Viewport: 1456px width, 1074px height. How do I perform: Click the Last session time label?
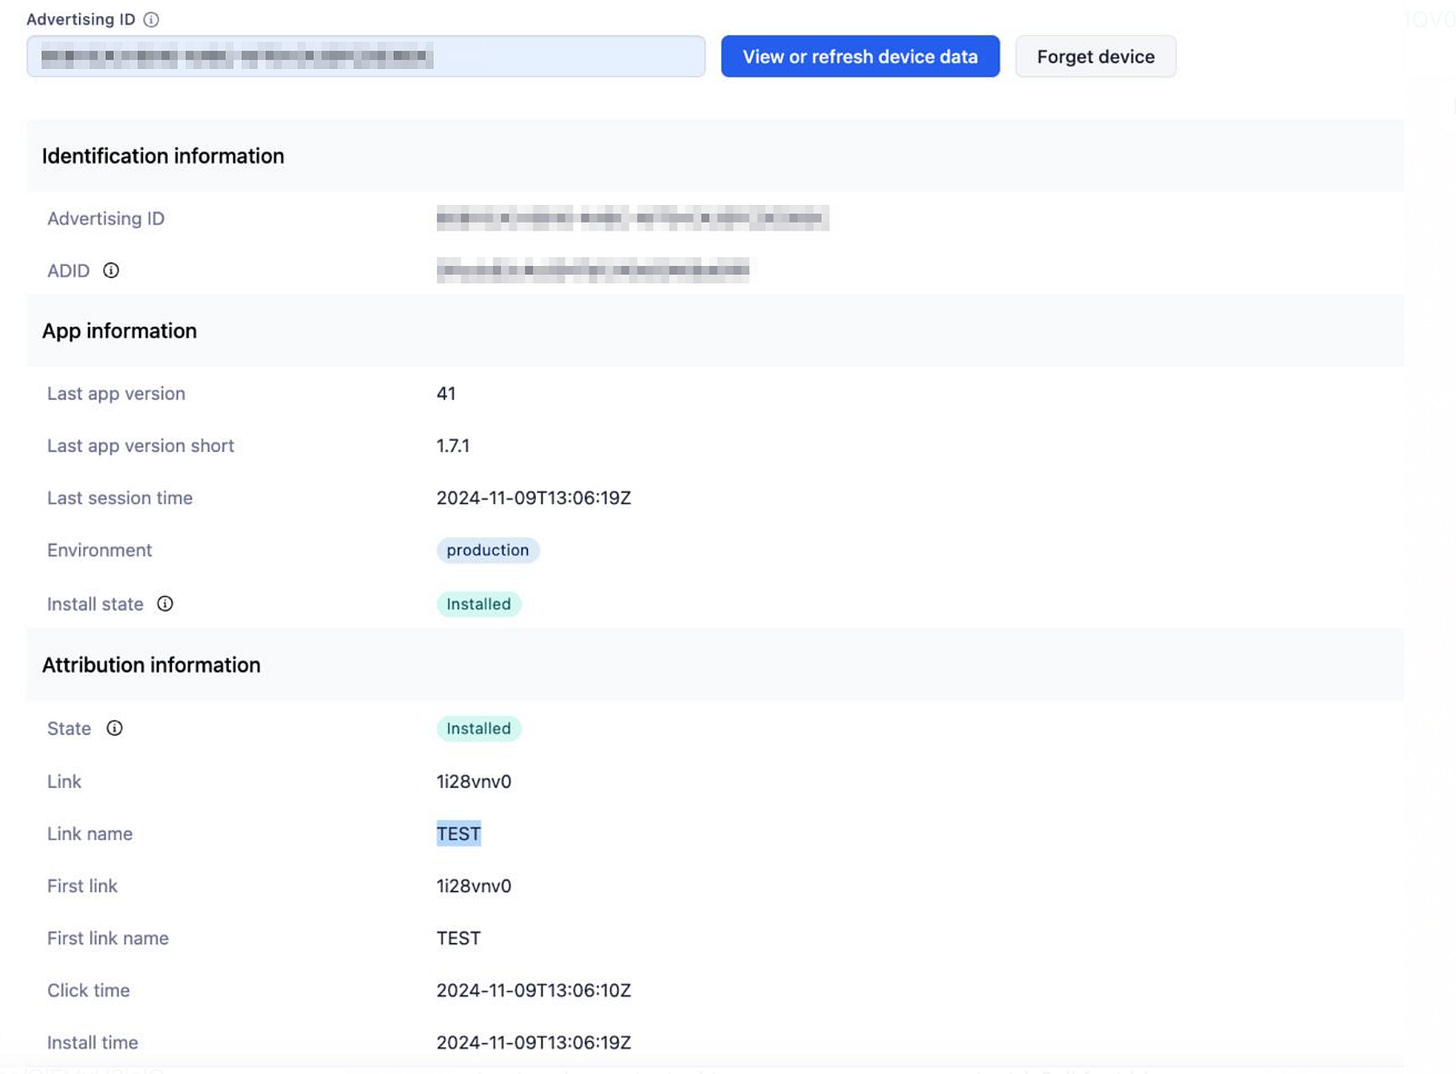click(x=120, y=497)
